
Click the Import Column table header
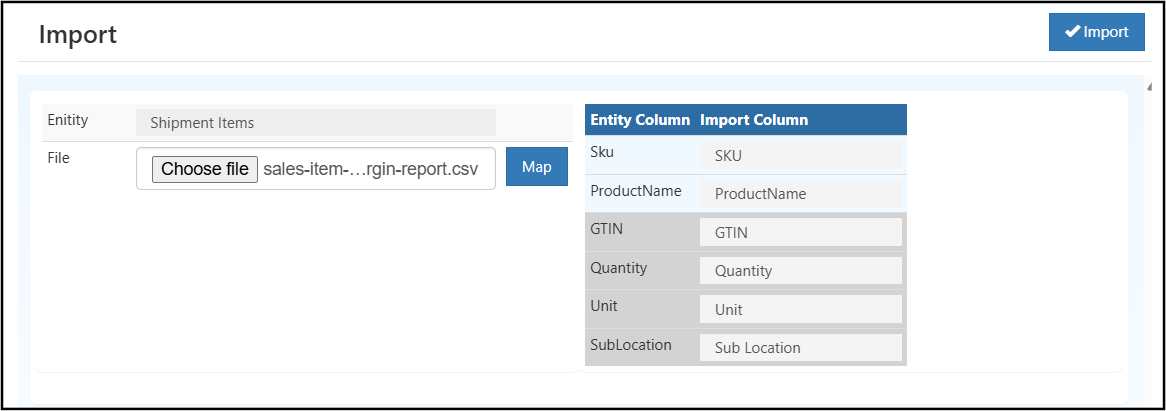754,120
